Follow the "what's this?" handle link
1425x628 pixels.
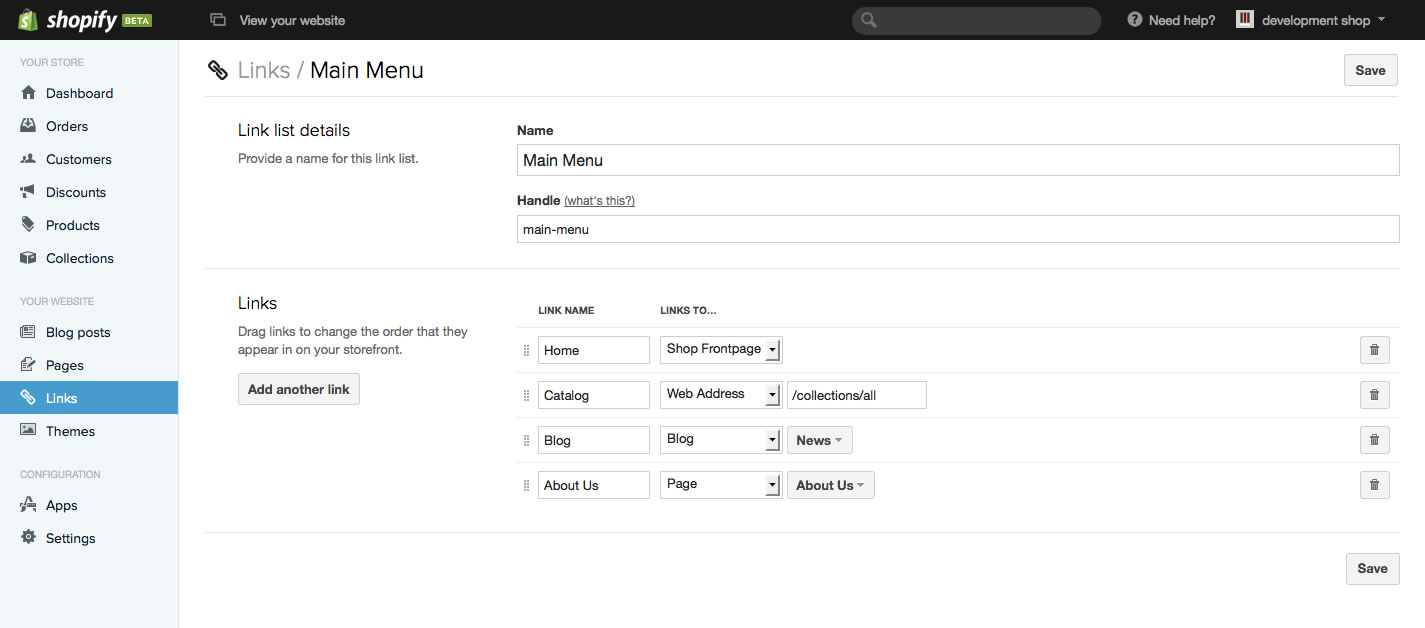[599, 201]
